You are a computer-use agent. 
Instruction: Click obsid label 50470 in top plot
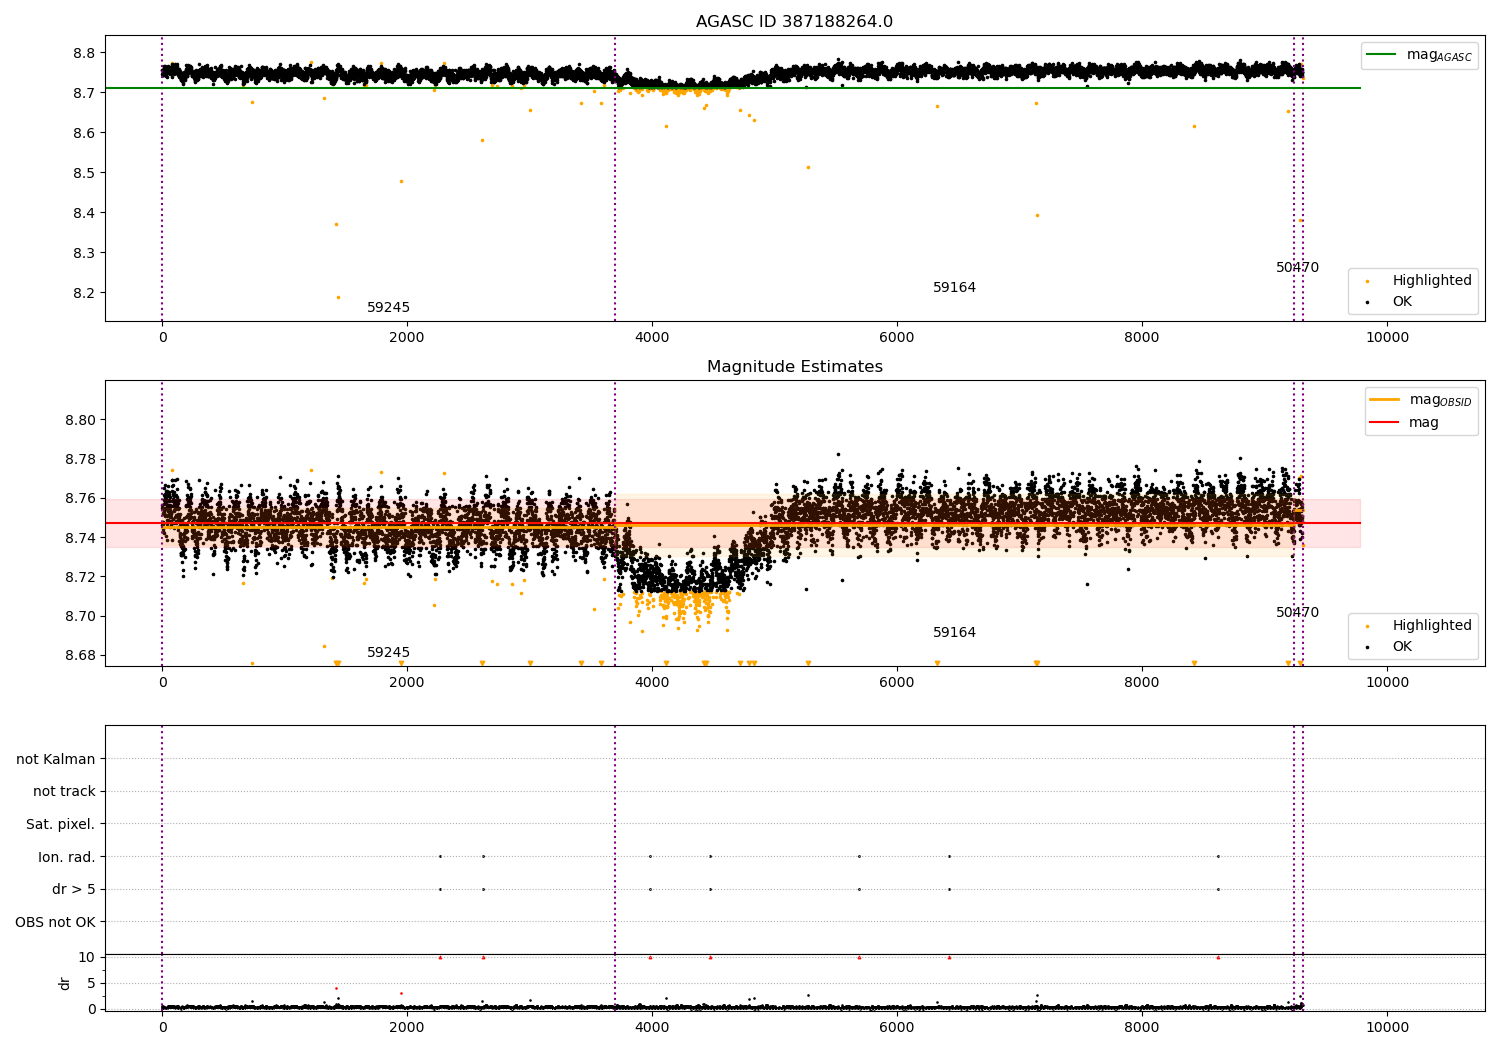click(x=1297, y=268)
